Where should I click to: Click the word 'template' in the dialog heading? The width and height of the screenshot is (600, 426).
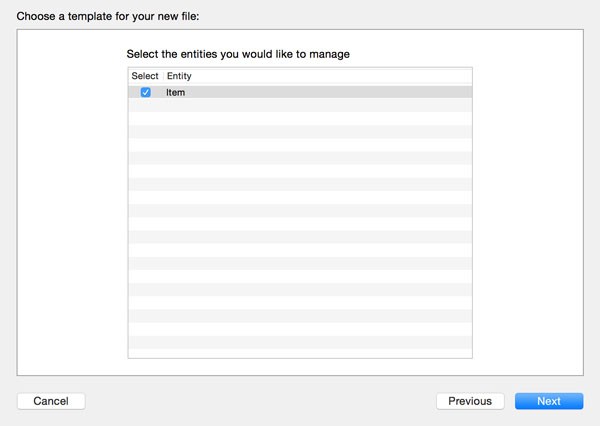pyautogui.click(x=90, y=16)
